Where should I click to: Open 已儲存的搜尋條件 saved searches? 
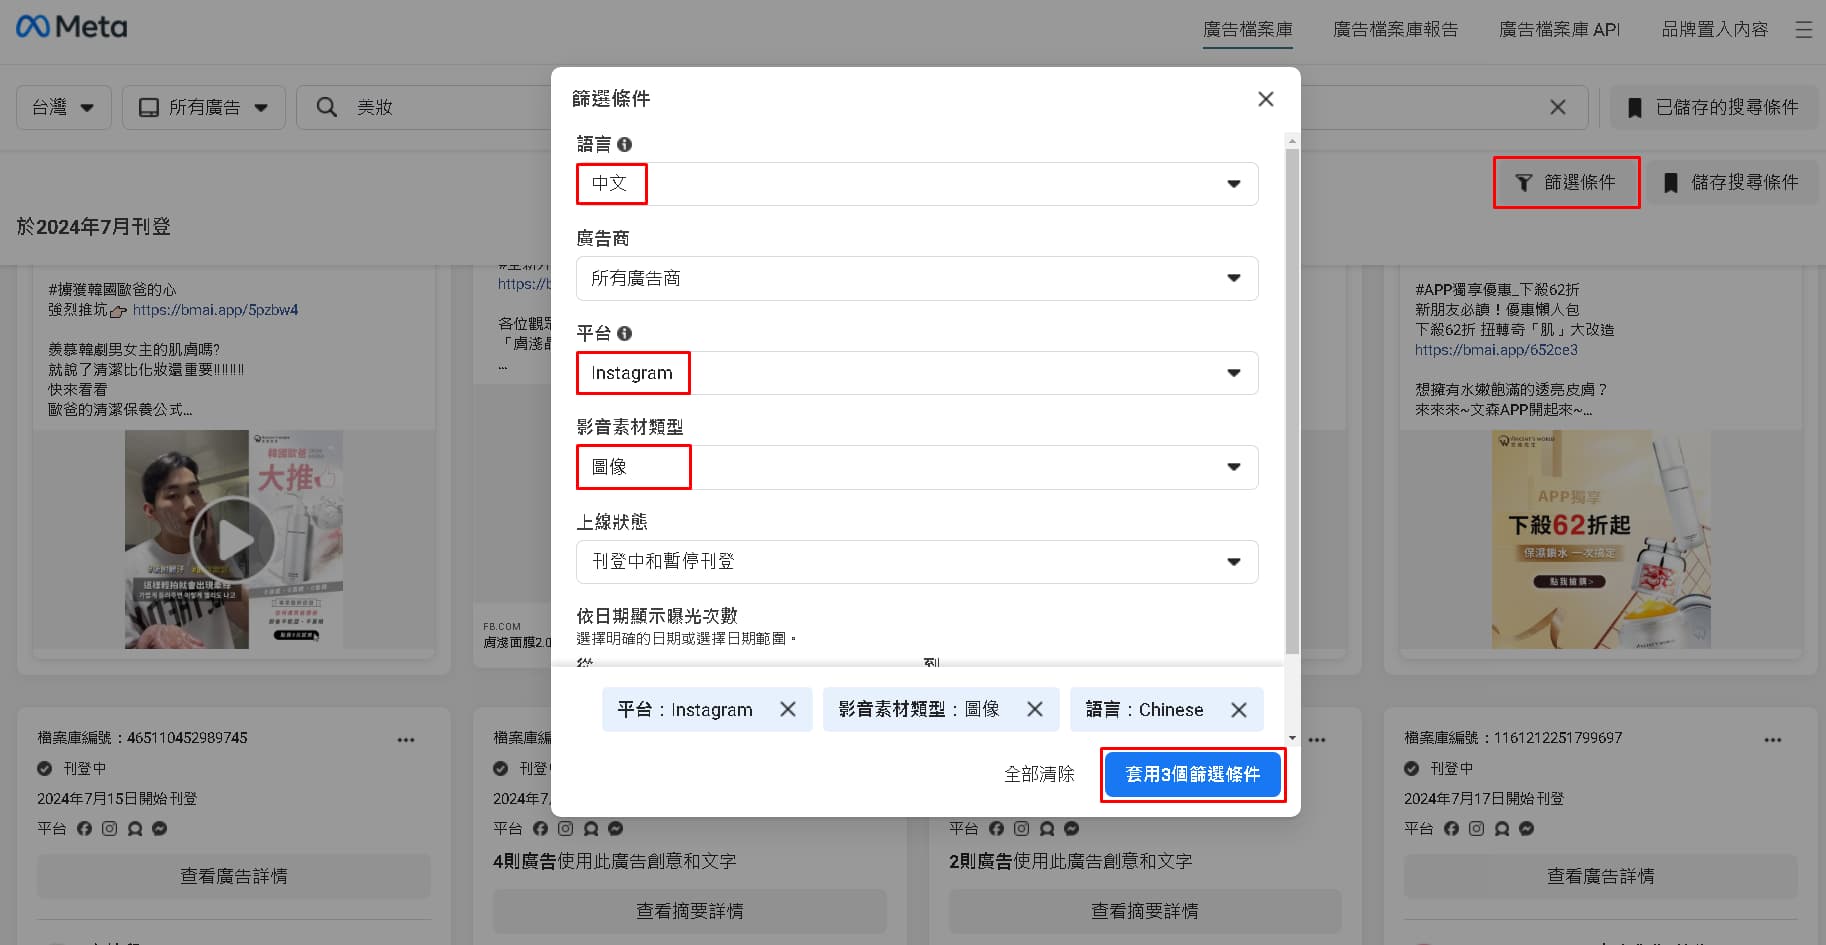tap(1714, 107)
